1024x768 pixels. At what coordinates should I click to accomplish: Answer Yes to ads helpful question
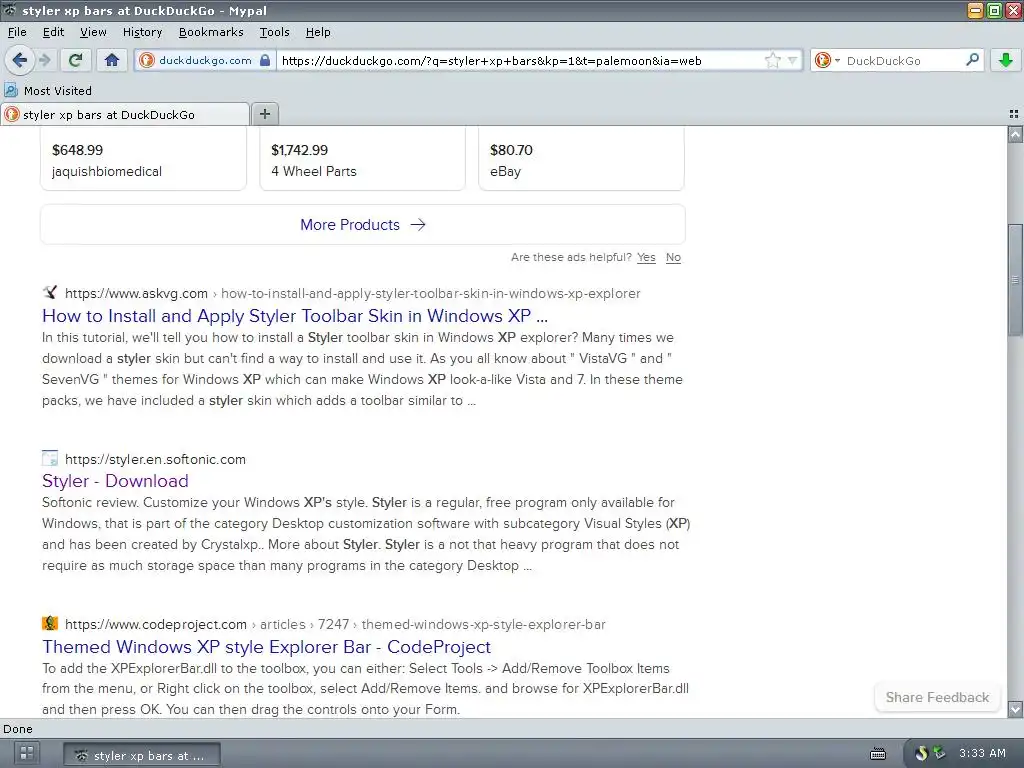pyautogui.click(x=646, y=257)
